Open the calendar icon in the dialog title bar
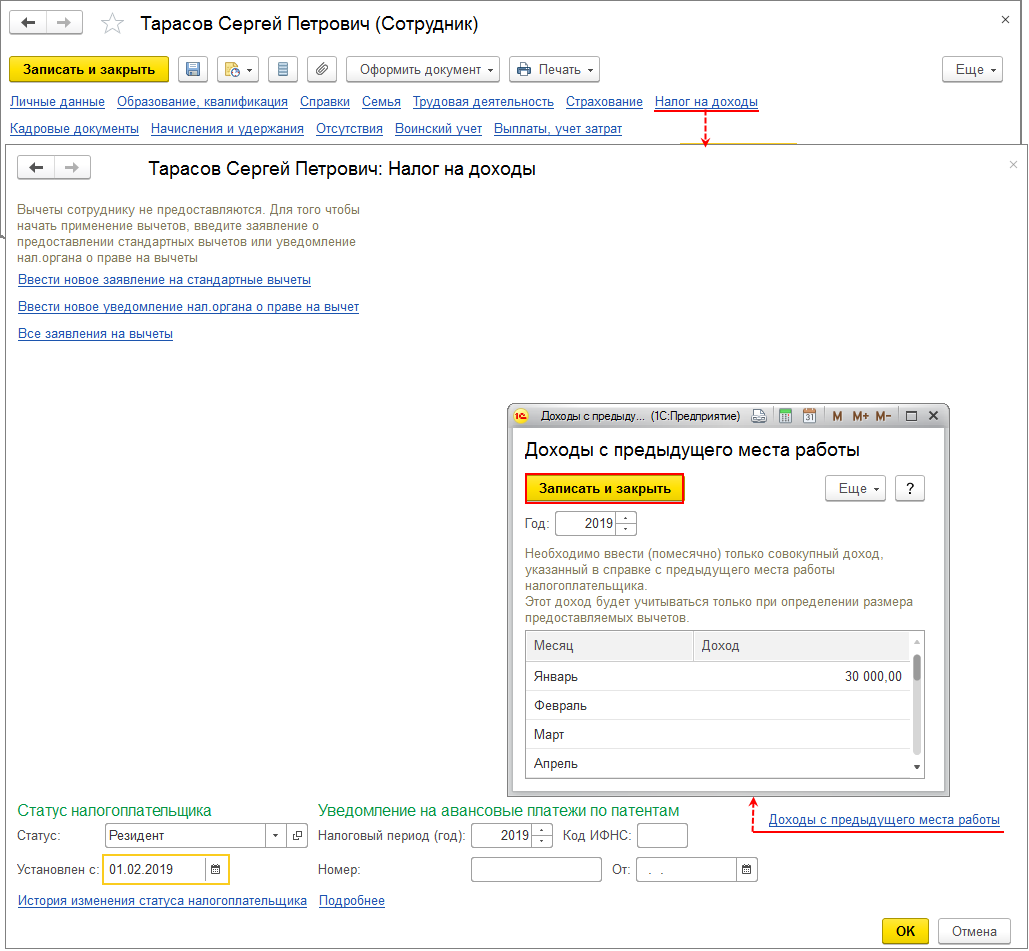 pyautogui.click(x=809, y=416)
